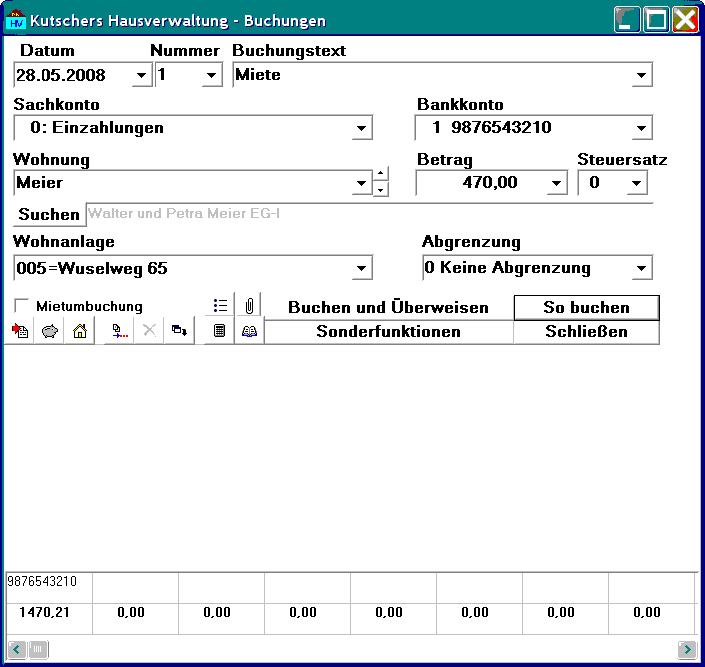This screenshot has height=667, width=705.
Task: Click Buchen und Überweisen button
Action: click(x=388, y=307)
